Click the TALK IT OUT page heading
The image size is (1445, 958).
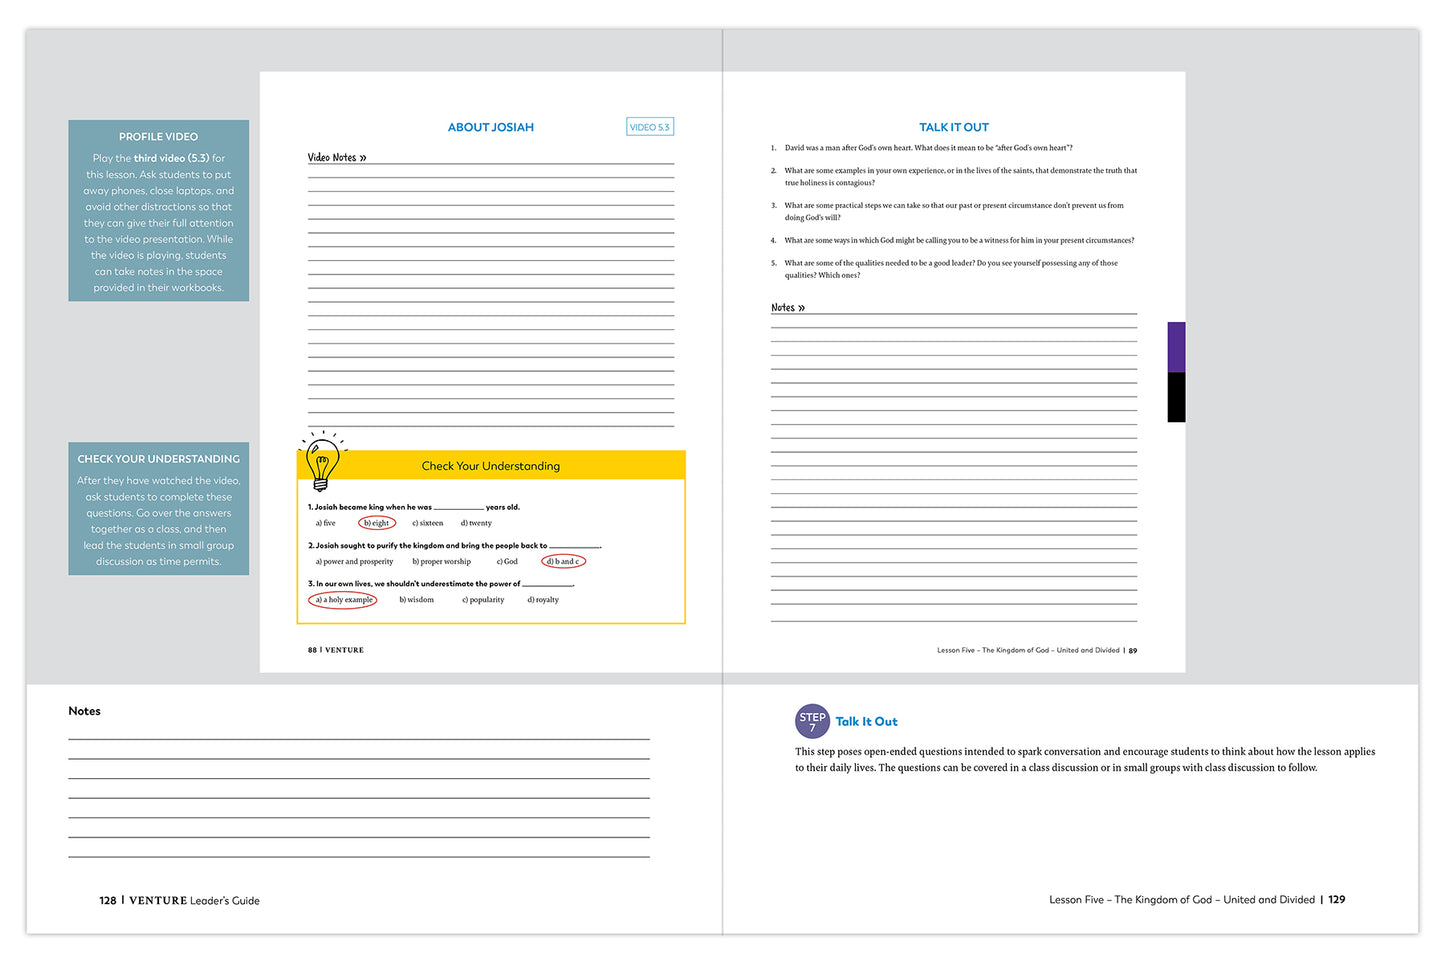coord(953,127)
